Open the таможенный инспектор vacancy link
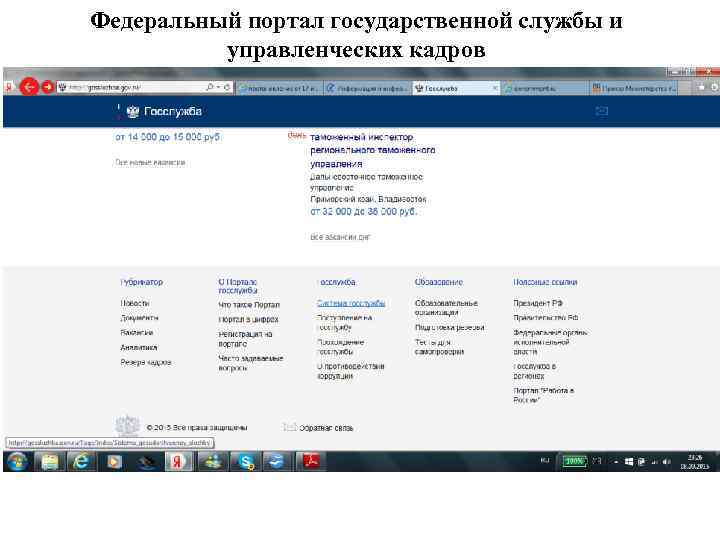 [x=372, y=150]
